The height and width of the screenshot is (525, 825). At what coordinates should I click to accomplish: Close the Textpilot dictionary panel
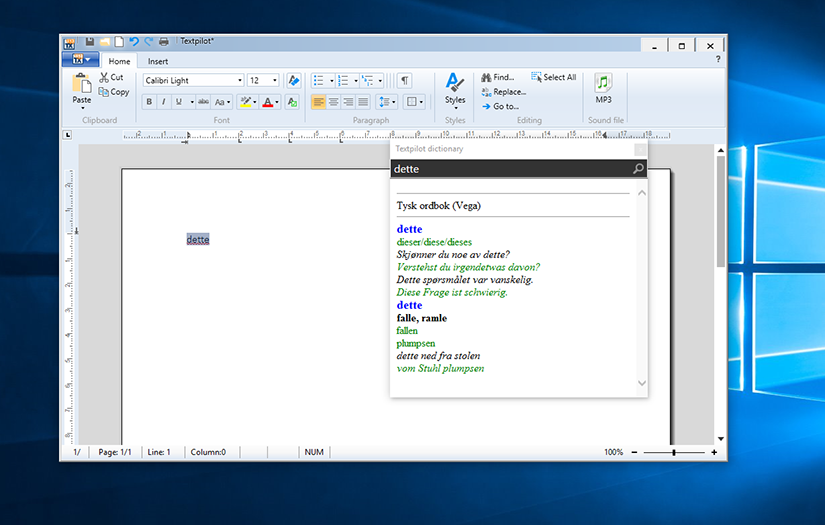click(x=640, y=149)
